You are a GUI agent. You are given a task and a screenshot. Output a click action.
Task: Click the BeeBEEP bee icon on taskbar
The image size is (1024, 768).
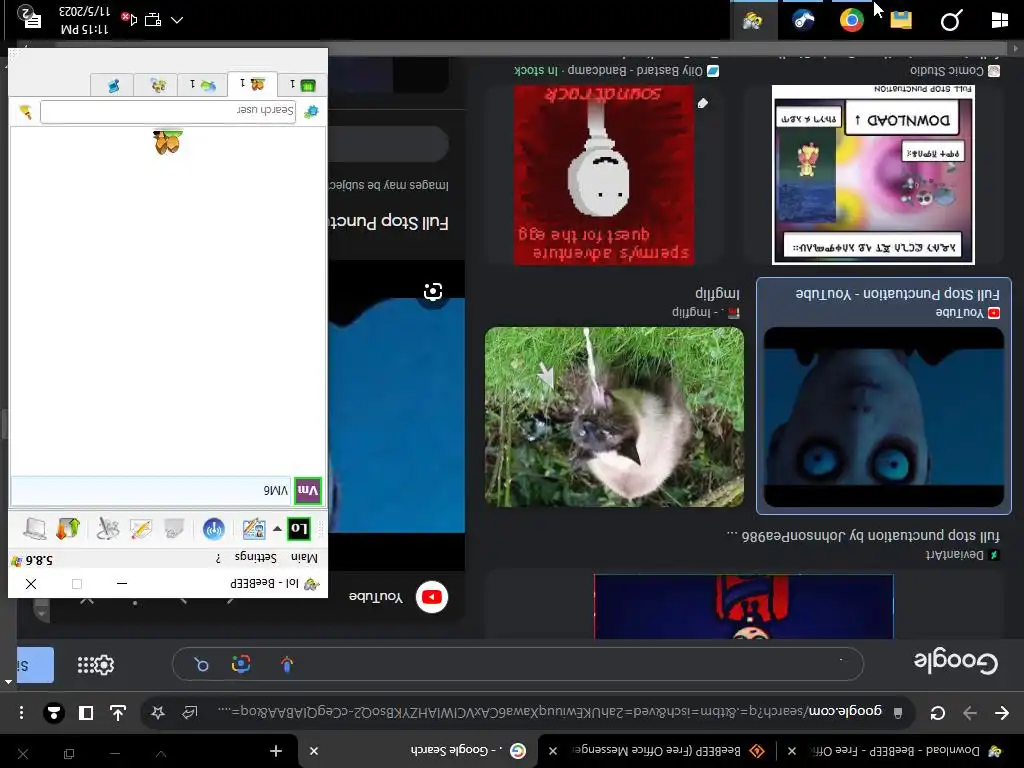pos(753,21)
